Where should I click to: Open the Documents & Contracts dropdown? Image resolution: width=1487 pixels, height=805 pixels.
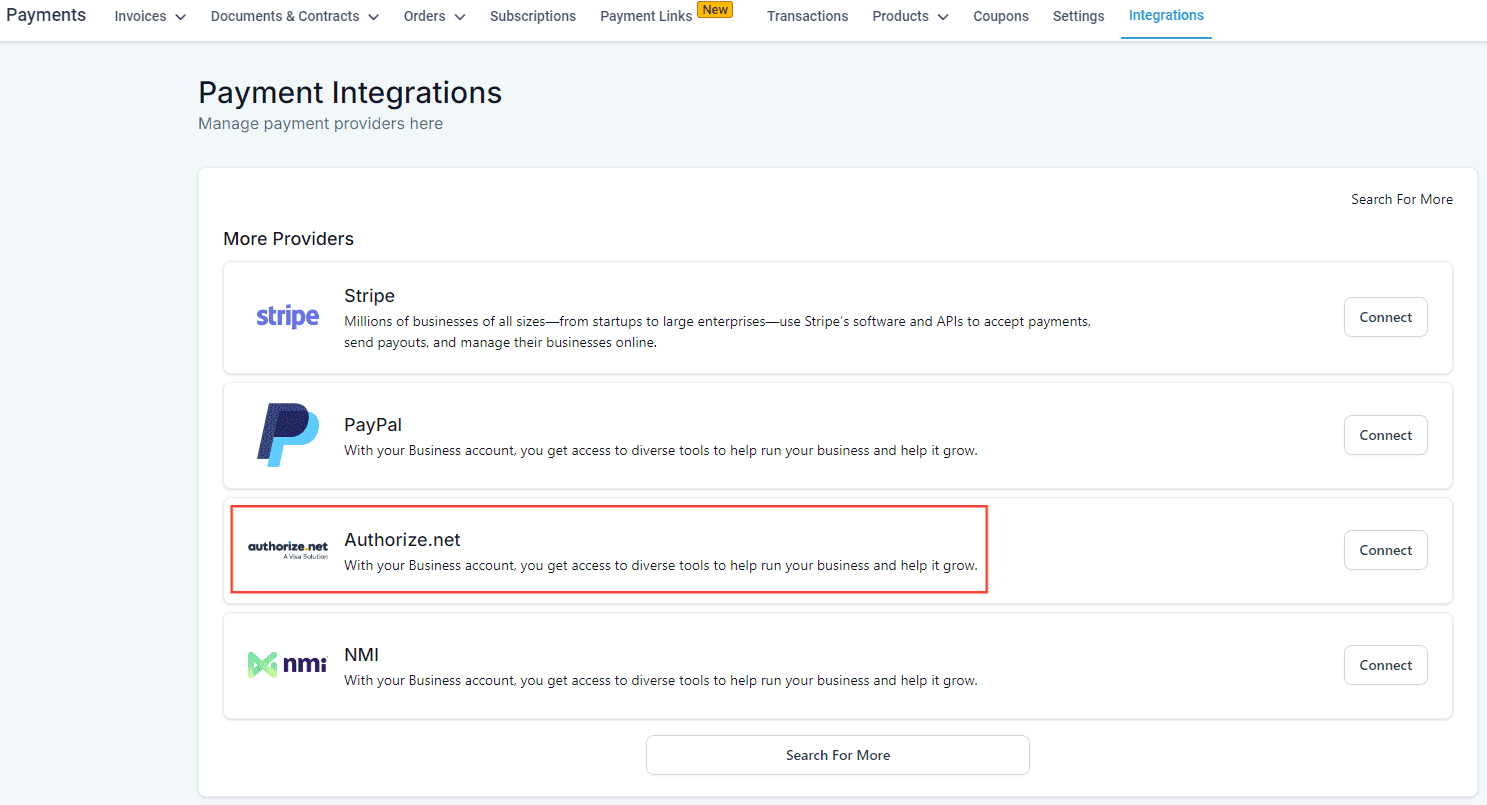(294, 16)
